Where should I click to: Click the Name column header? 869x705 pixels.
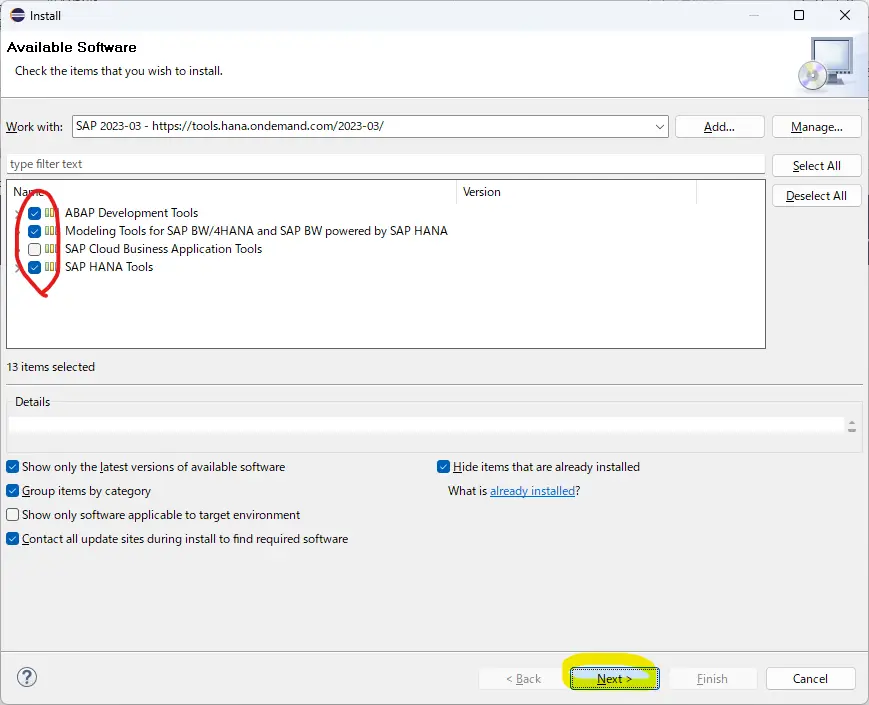click(x=232, y=192)
